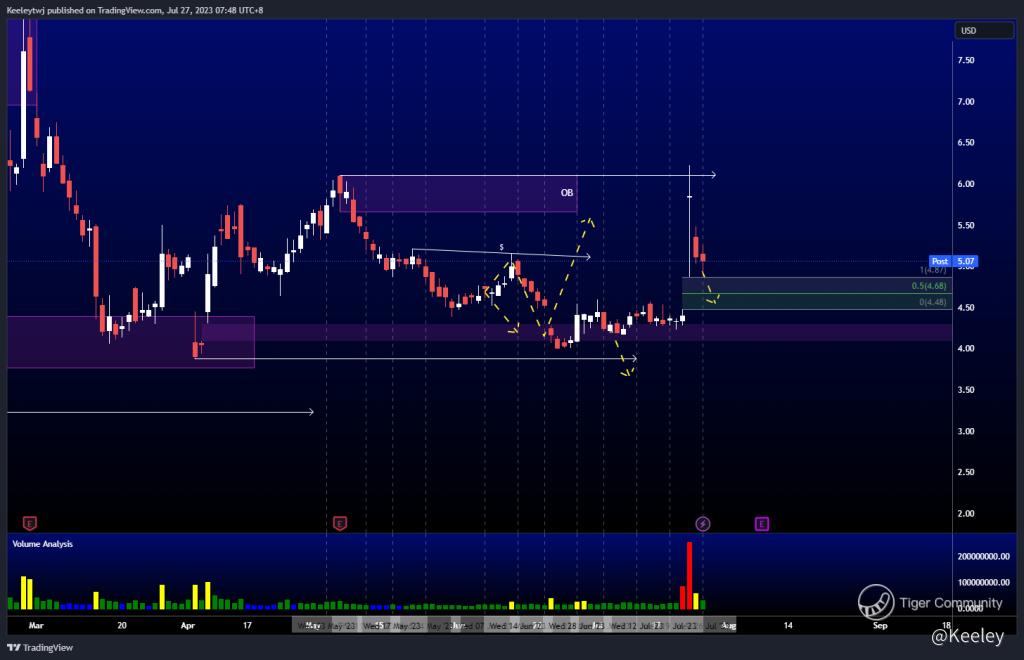
Task: Click the March earnings E marker
Action: point(29,523)
